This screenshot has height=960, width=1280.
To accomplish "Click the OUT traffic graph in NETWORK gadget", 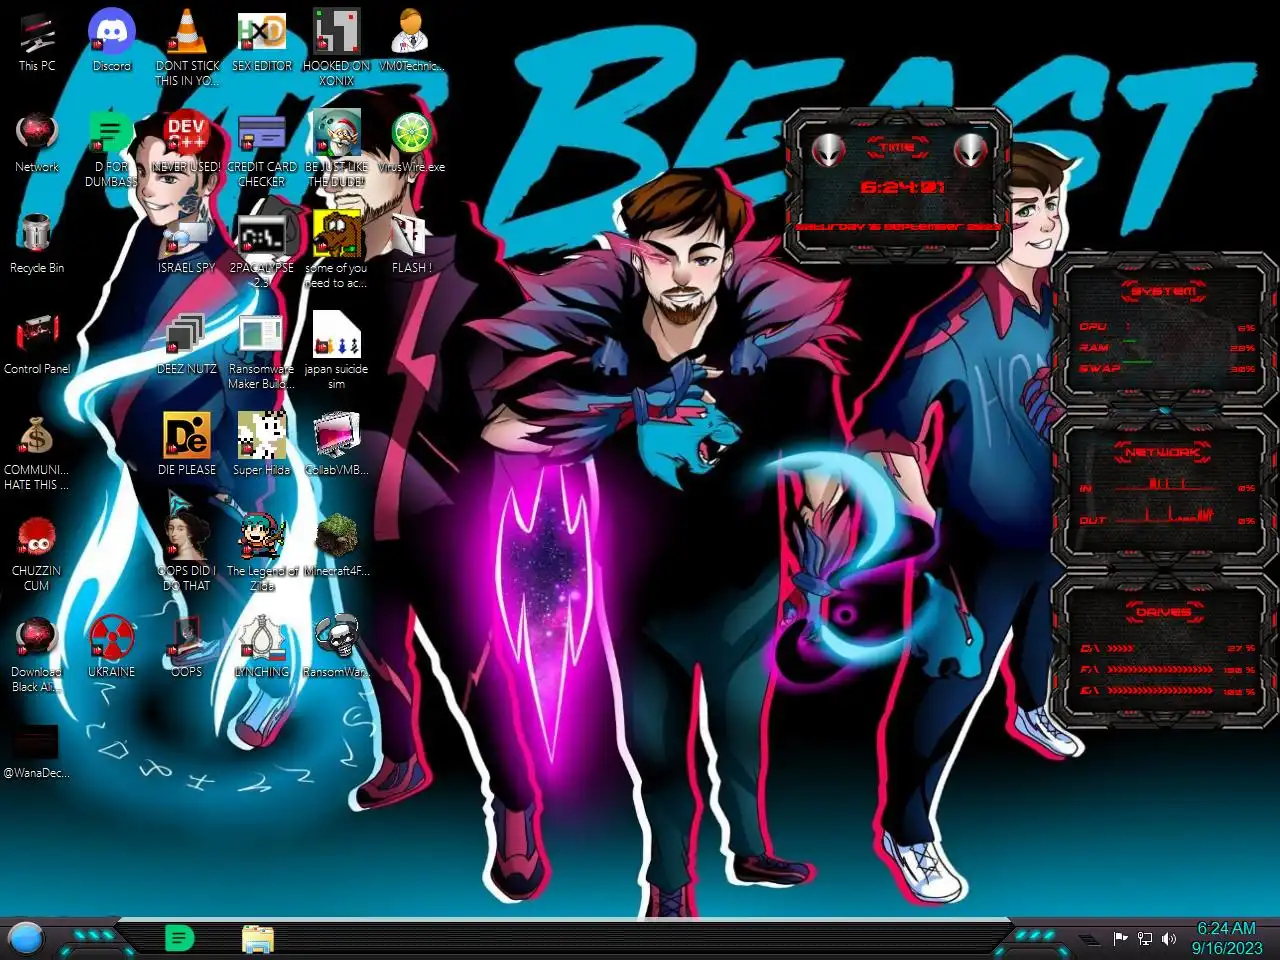I will click(x=1166, y=516).
